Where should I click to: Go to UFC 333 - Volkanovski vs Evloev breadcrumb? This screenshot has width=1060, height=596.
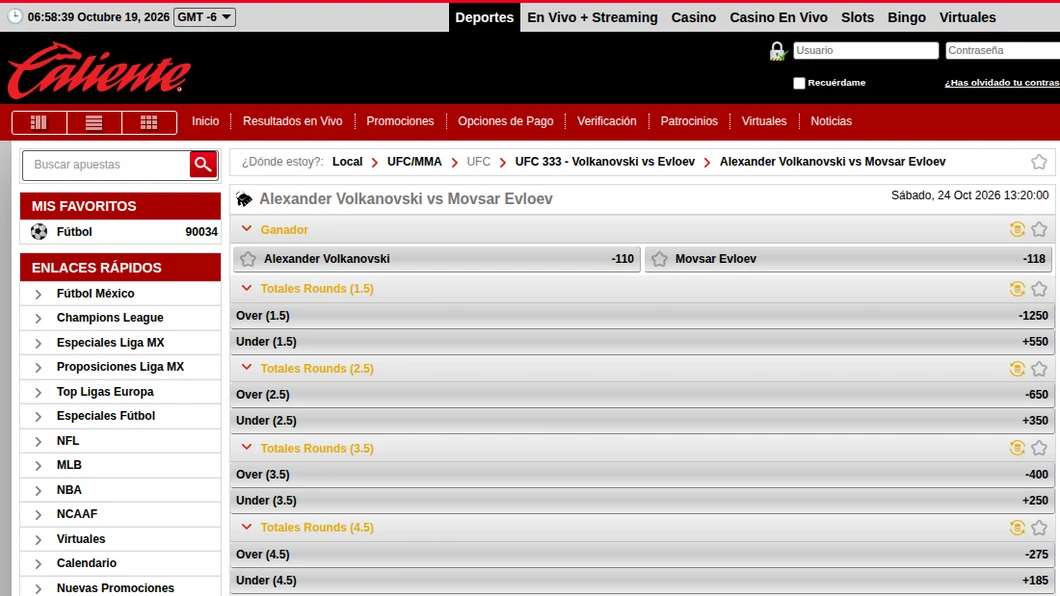[x=605, y=162]
